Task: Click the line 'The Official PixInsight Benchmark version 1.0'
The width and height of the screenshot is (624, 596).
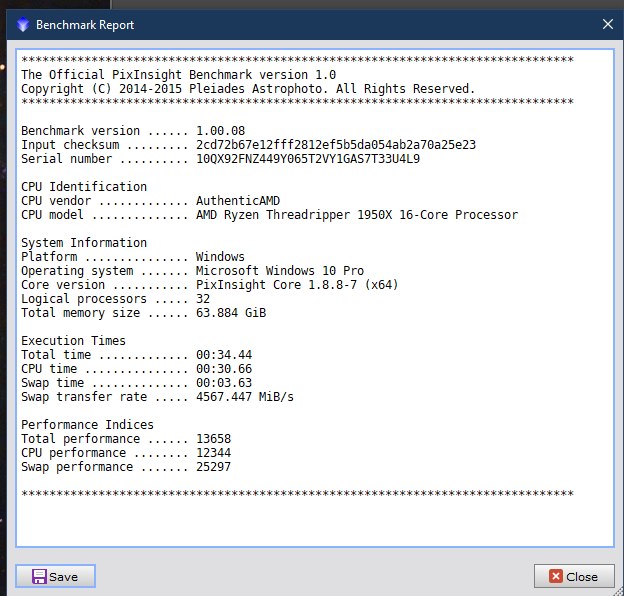Action: 178,75
